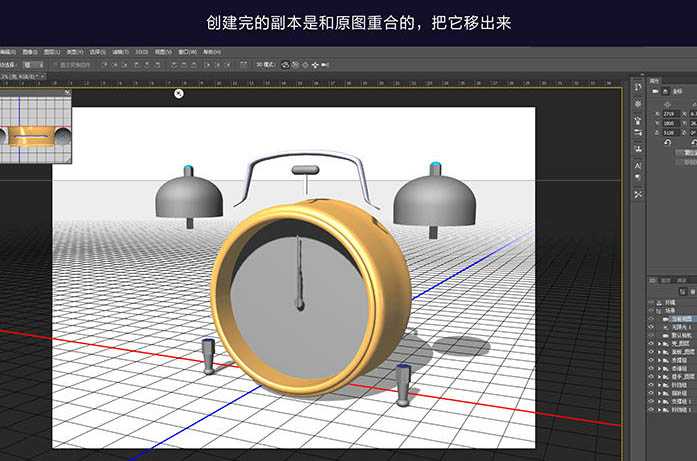Viewport: 697px width, 461px height.
Task: Open the 帮助(H) Help menu
Action: [212, 52]
